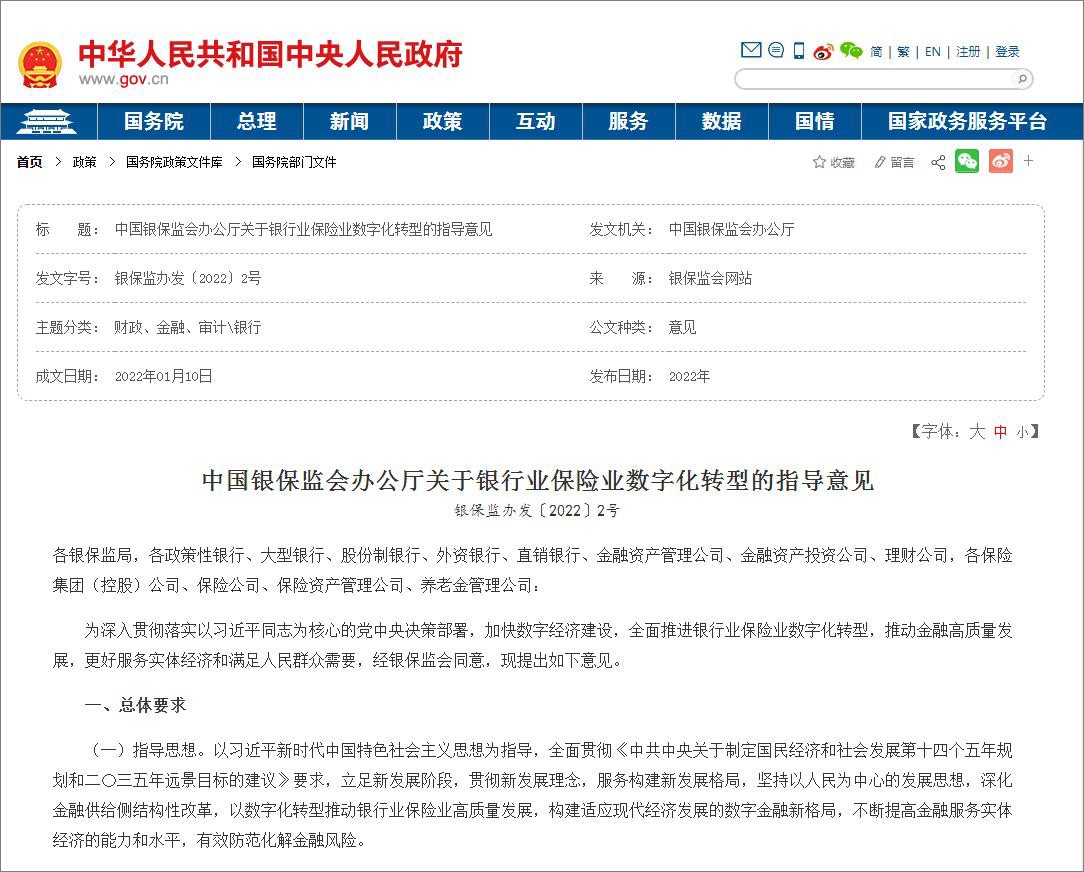Click the chat bubble icon in header
This screenshot has height=872, width=1084.
click(776, 50)
